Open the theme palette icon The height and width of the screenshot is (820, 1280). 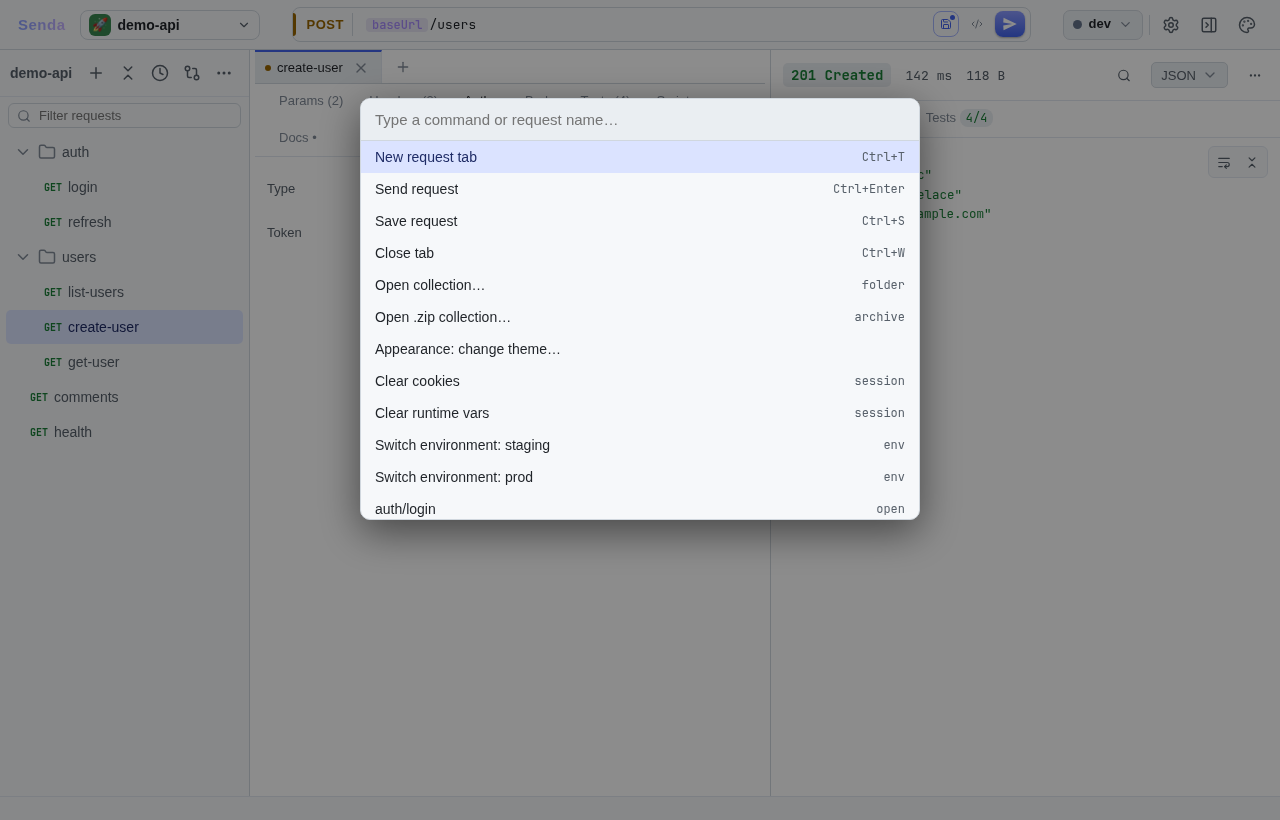tap(1247, 25)
